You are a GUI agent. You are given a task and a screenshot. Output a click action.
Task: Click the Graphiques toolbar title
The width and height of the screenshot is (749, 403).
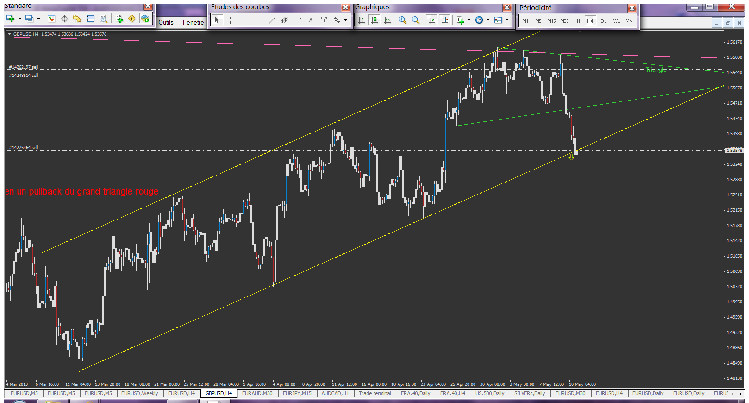(x=372, y=7)
